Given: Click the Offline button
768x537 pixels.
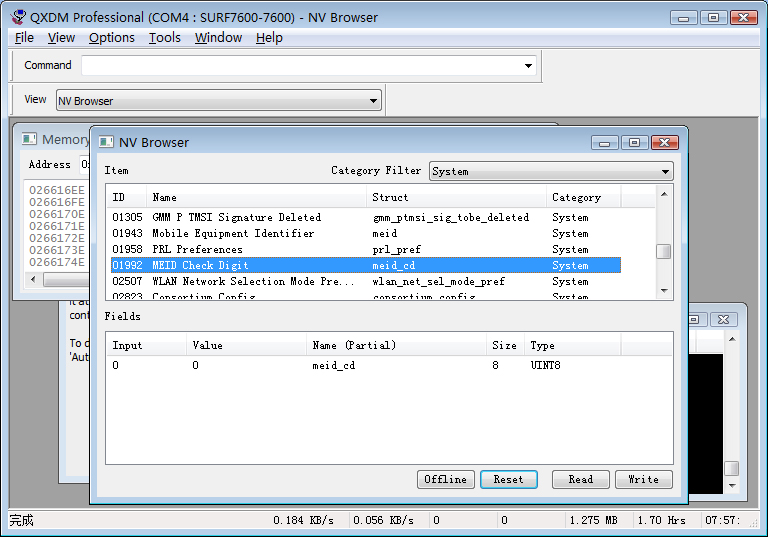Looking at the screenshot, I should tap(446, 479).
